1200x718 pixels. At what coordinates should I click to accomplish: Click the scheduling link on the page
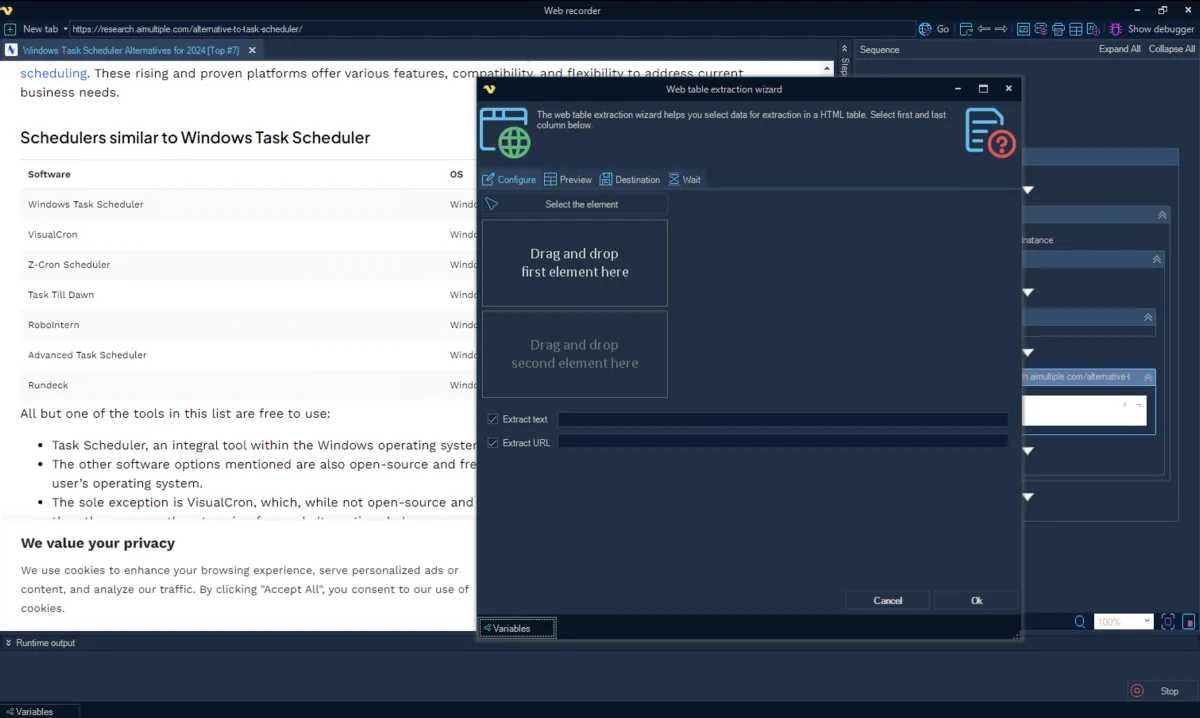(x=53, y=73)
